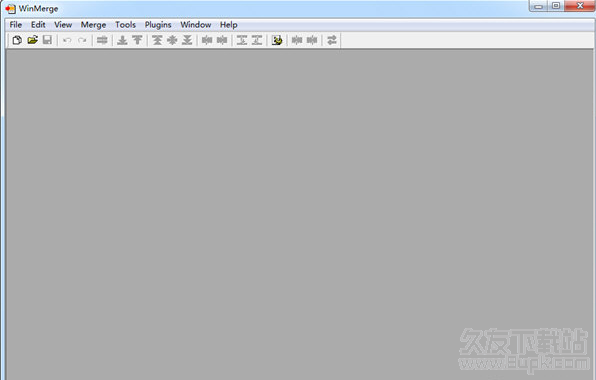Click Copy Right and Advance icon
The width and height of the screenshot is (596, 380).
tap(242, 40)
